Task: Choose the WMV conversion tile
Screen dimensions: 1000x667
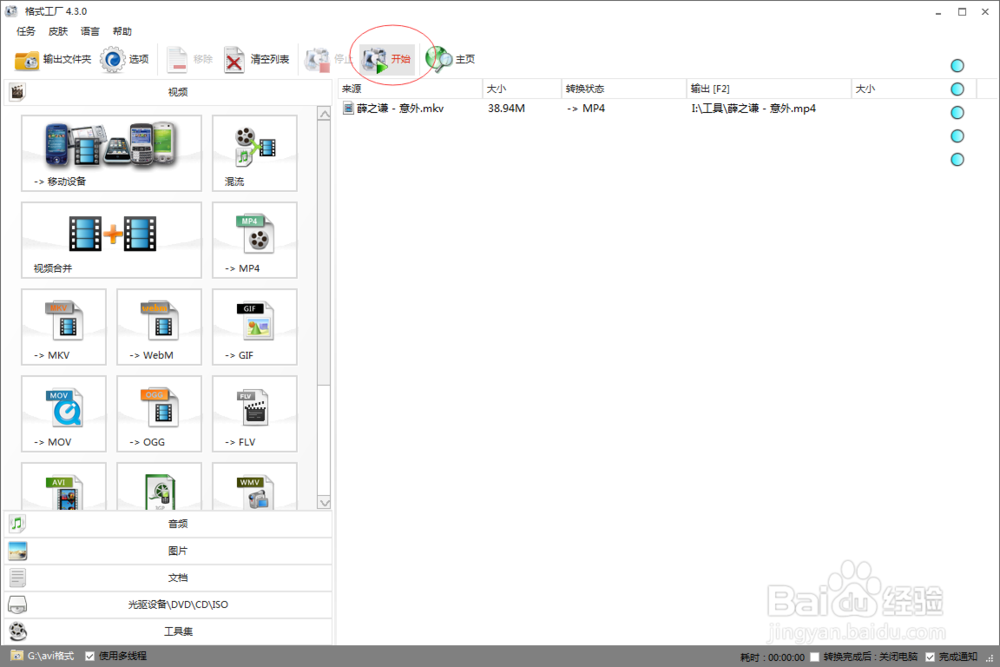Action: pos(254,487)
